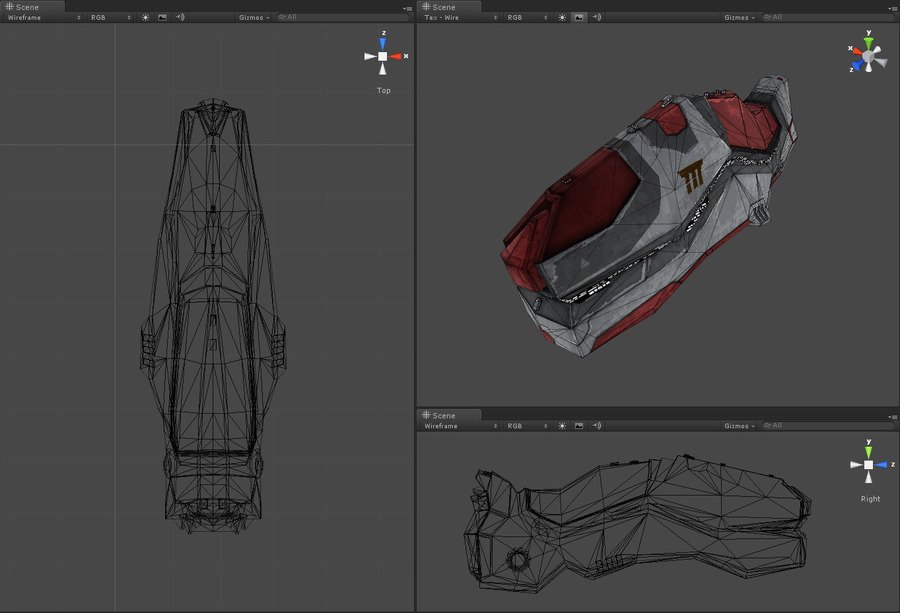Click the red X axis cone on Top gizmo
This screenshot has width=900, height=613.
tap(395, 56)
